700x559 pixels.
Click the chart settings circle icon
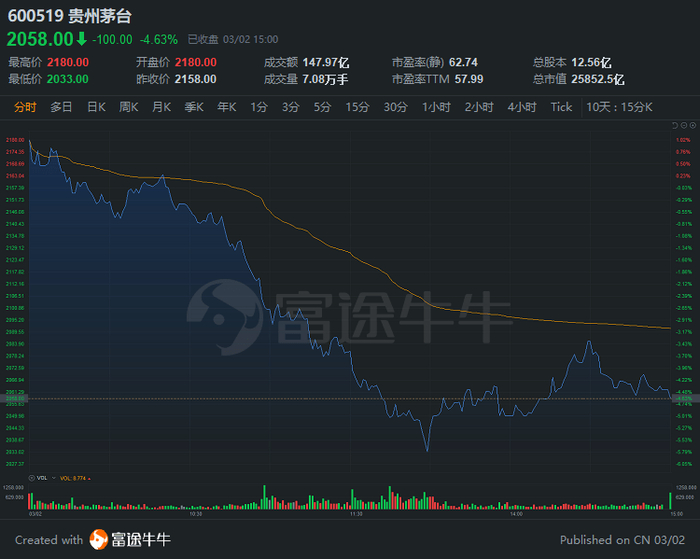click(693, 125)
